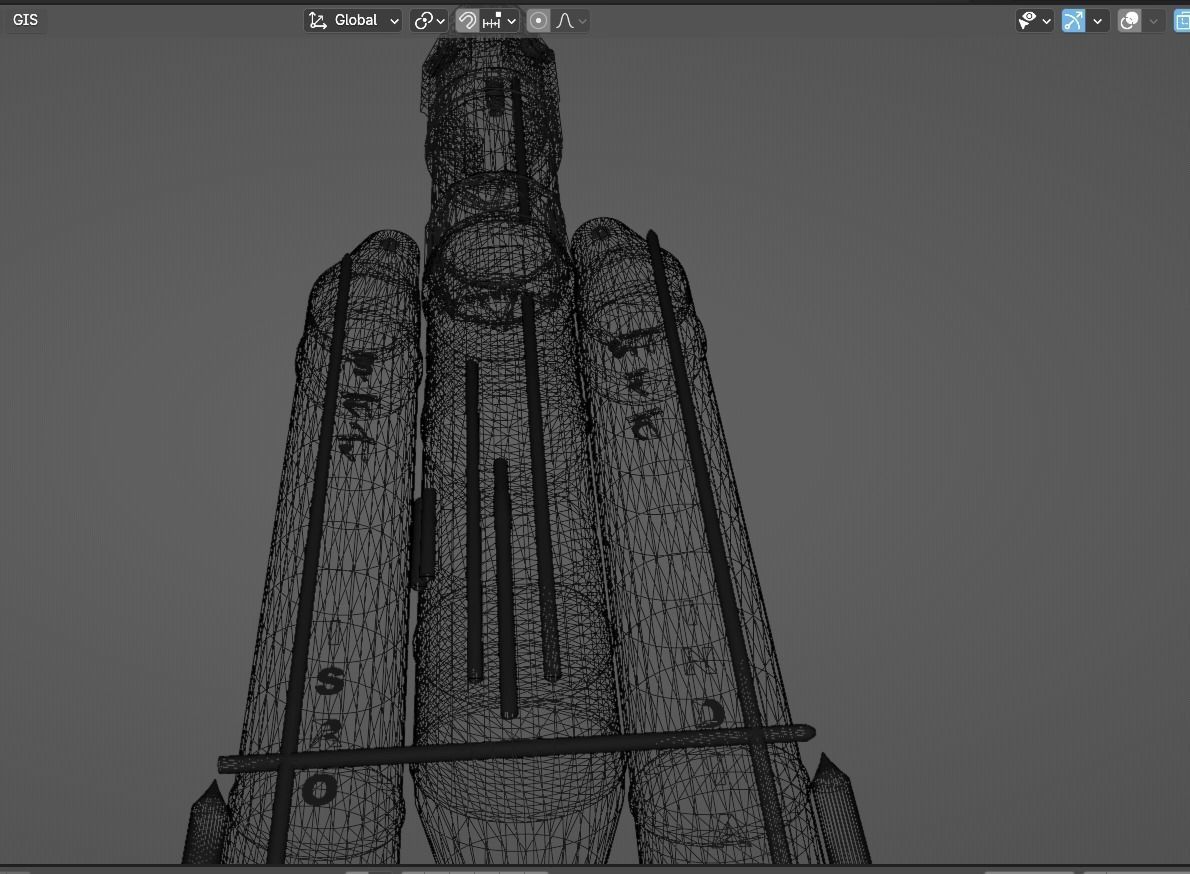Expand the gizmo options arrow
1190x874 pixels.
pyautogui.click(x=1097, y=20)
